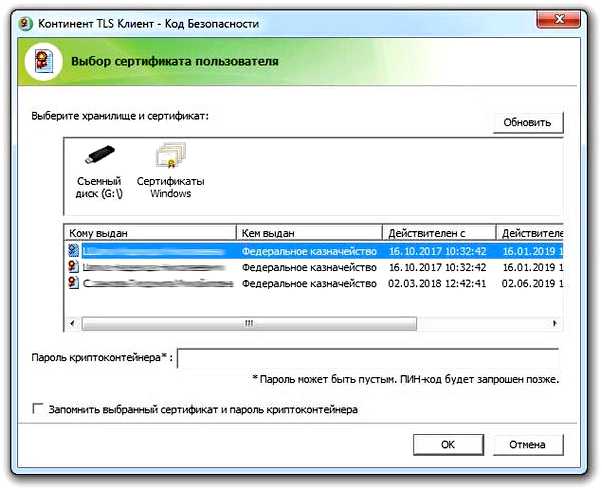Click certificate icon in second 16.10.2017 row
The width and height of the screenshot is (602, 491).
[x=73, y=267]
